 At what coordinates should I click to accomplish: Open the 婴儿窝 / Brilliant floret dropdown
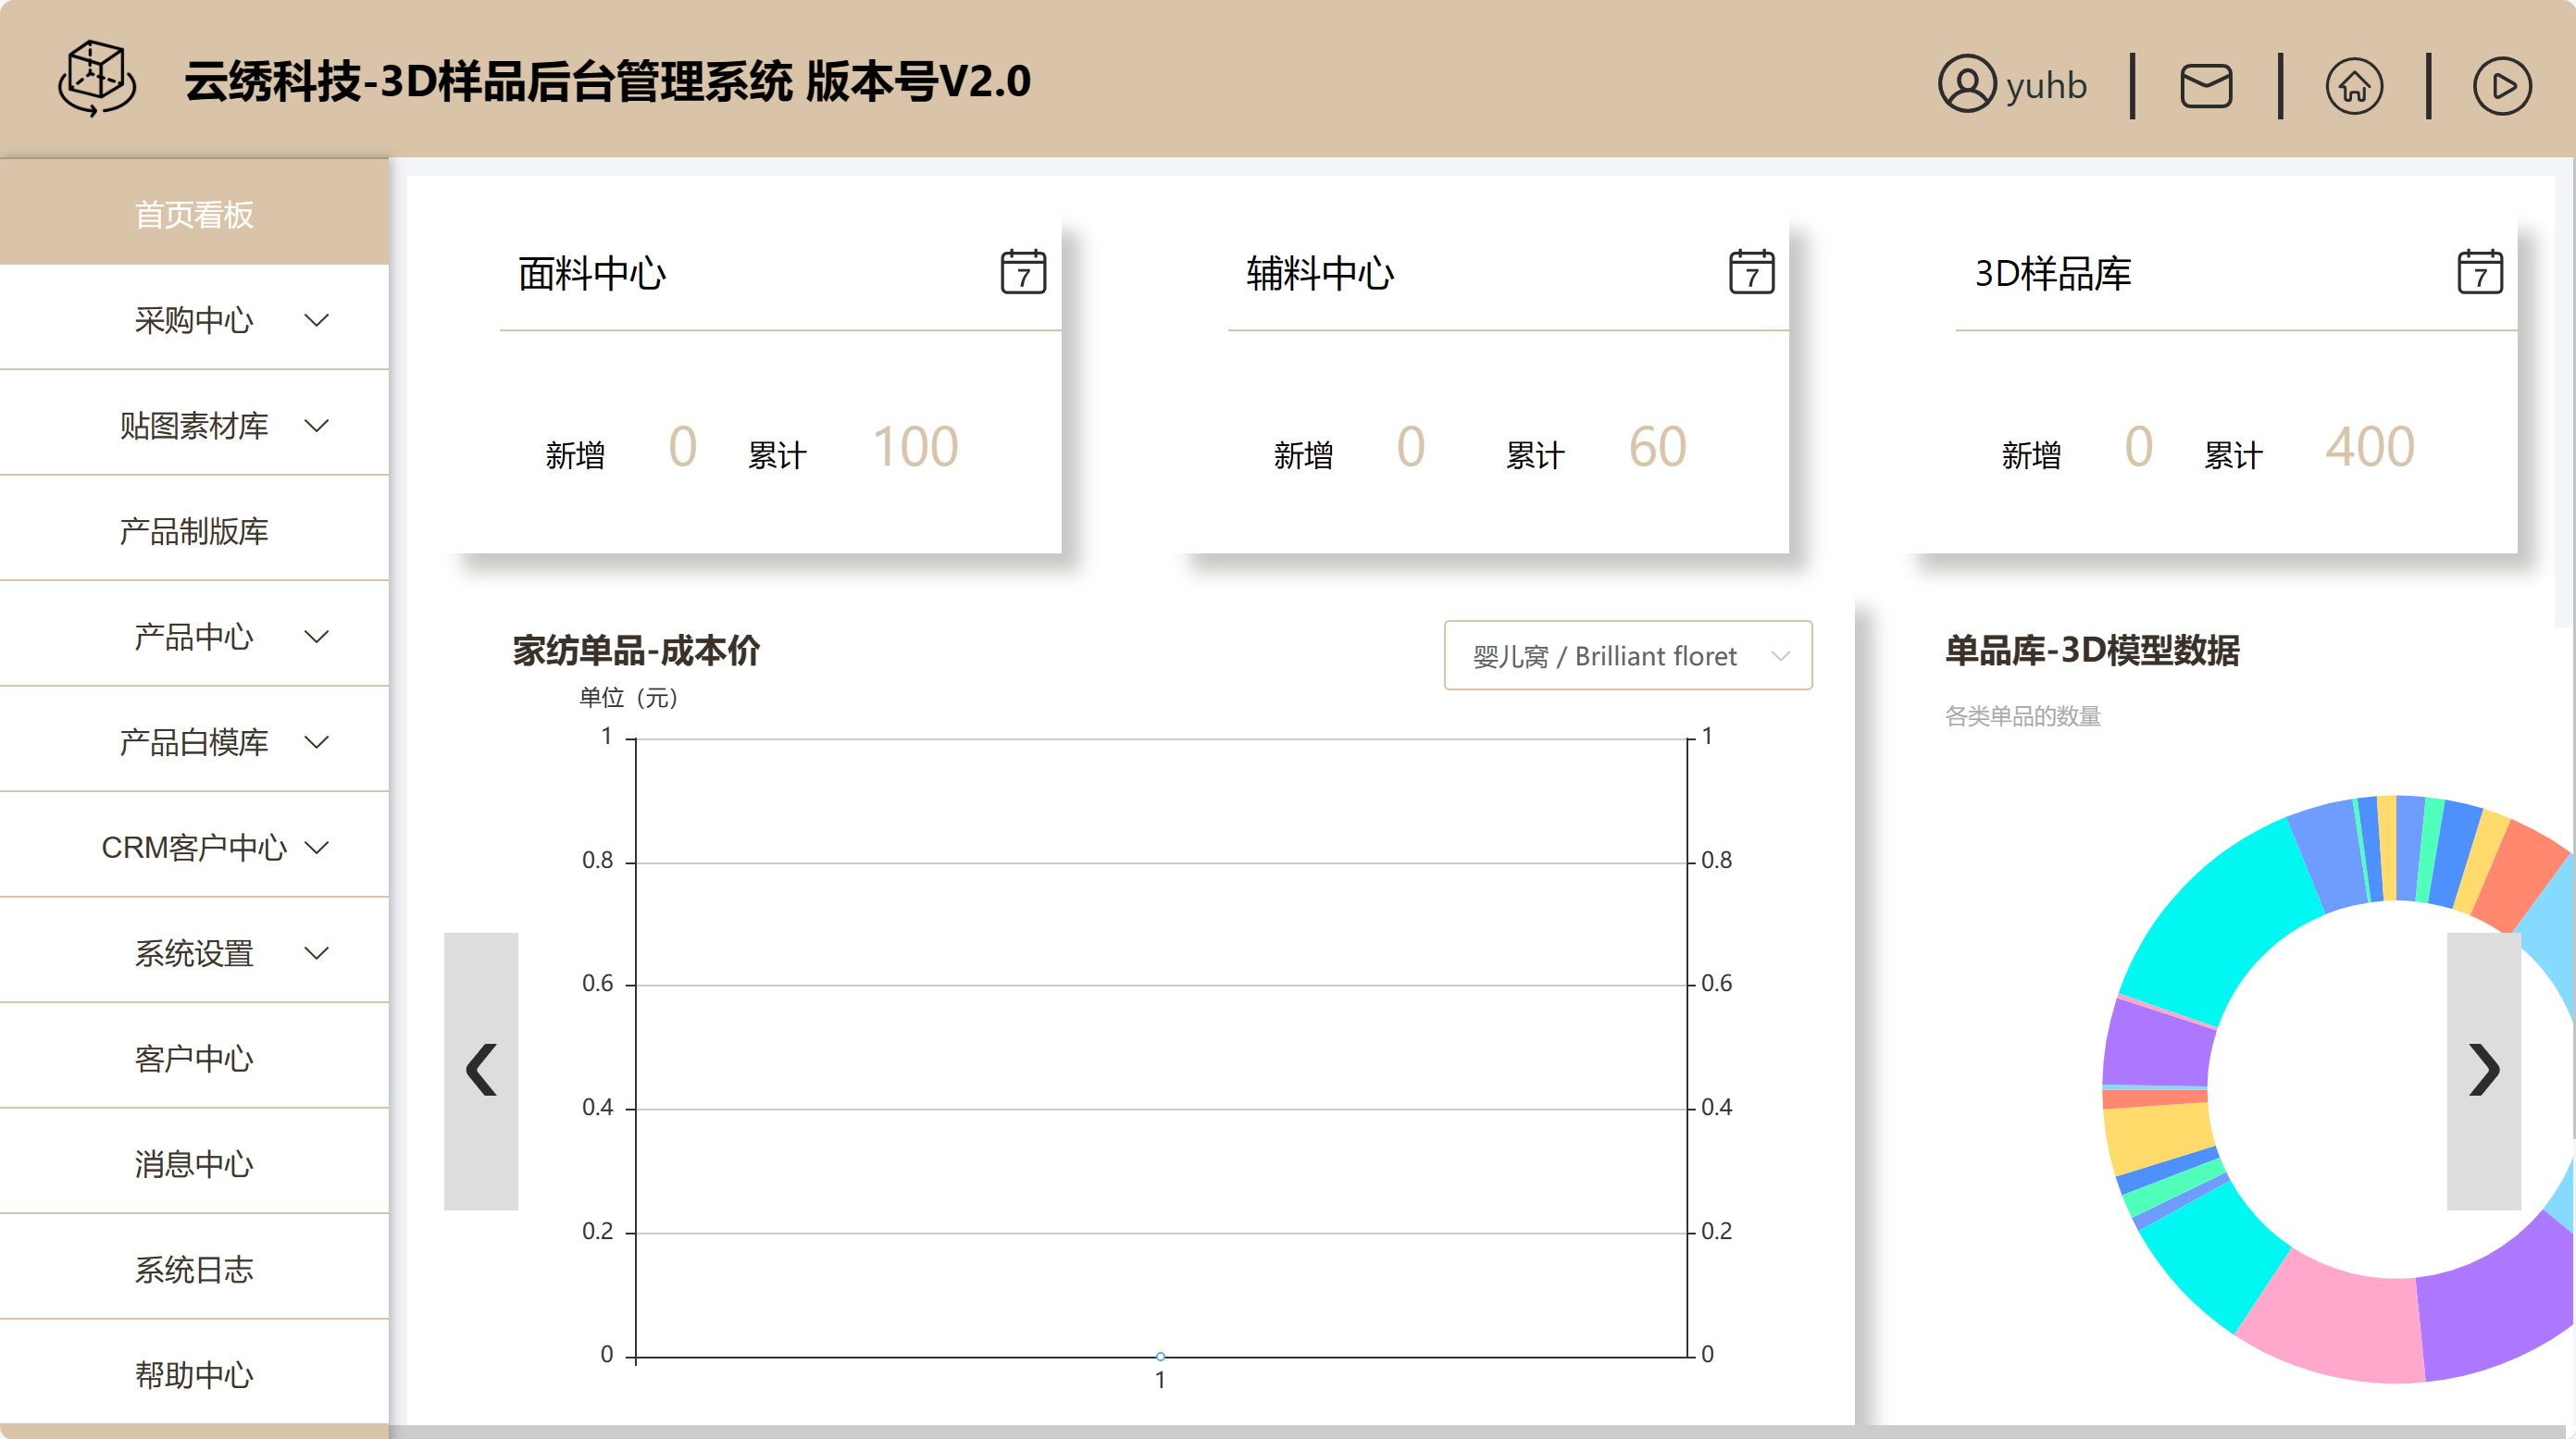click(1627, 655)
